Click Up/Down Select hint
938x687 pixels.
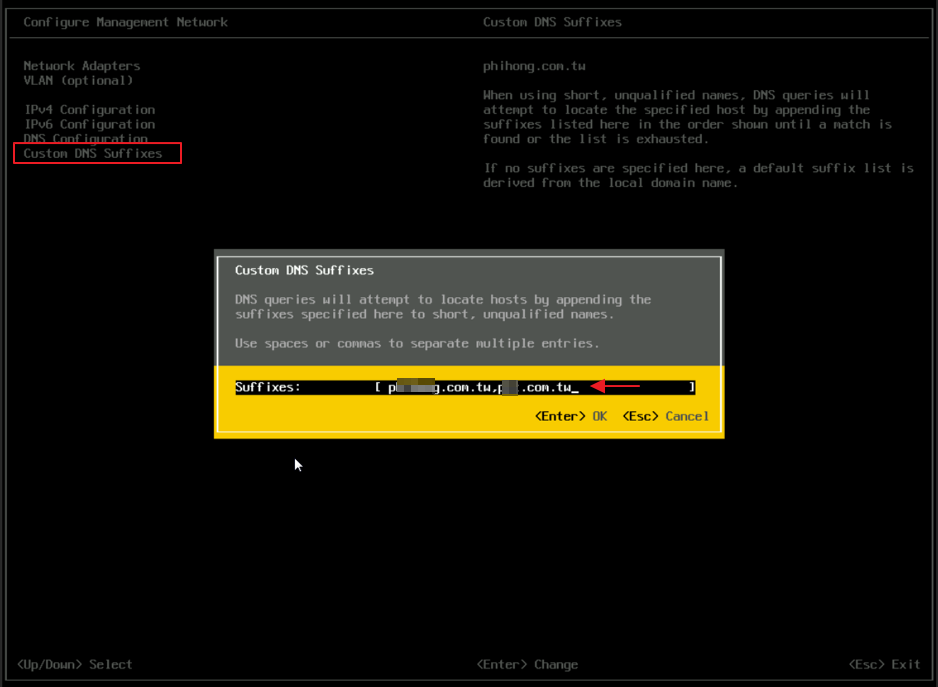point(75,664)
